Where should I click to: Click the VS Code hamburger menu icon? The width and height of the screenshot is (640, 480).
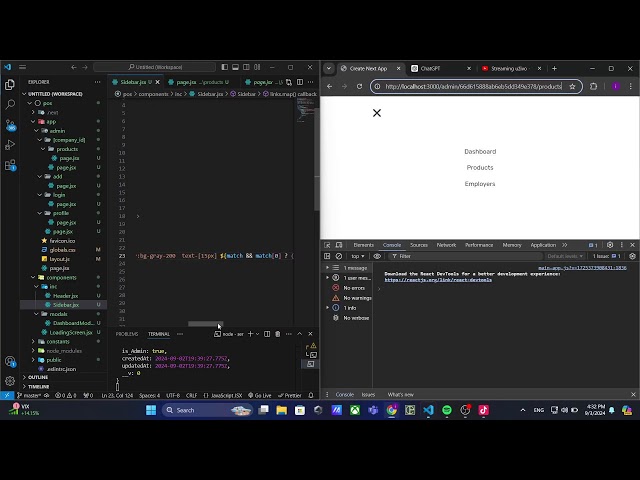[22, 67]
